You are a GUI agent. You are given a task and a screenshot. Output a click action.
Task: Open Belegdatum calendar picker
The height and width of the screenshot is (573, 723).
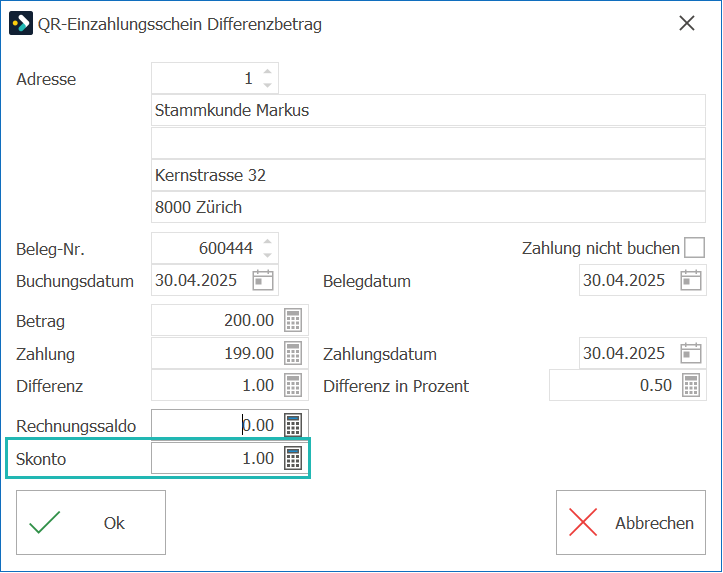(691, 280)
